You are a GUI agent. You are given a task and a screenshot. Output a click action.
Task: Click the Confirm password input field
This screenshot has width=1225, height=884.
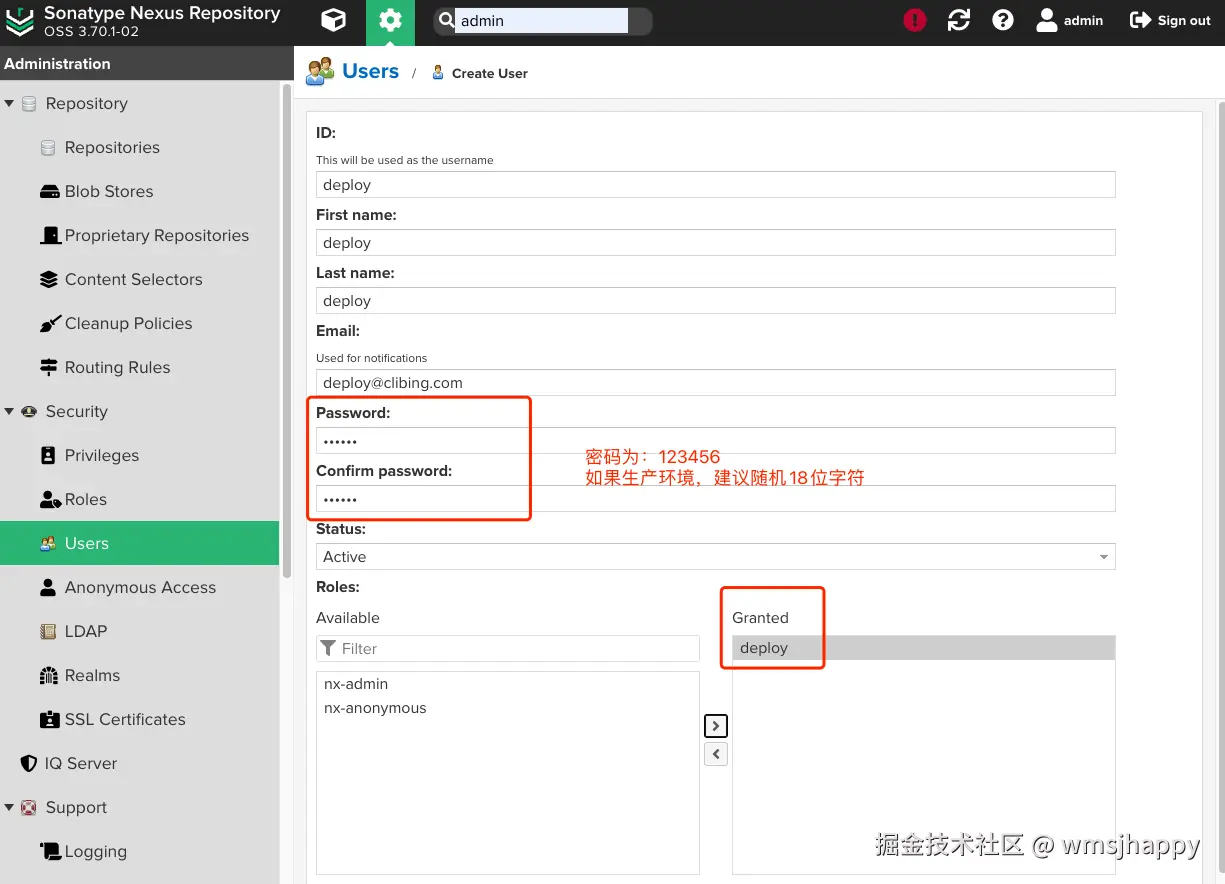click(715, 499)
